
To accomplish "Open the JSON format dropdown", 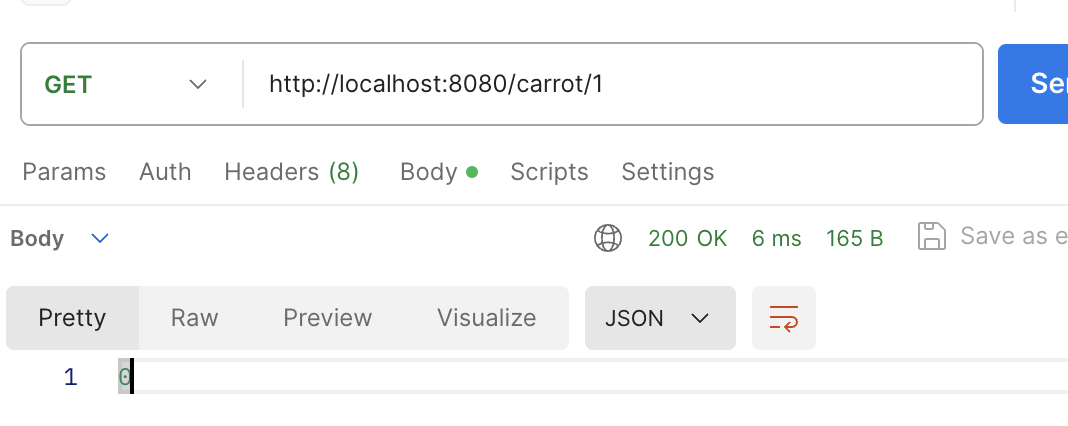I will pyautogui.click(x=660, y=318).
